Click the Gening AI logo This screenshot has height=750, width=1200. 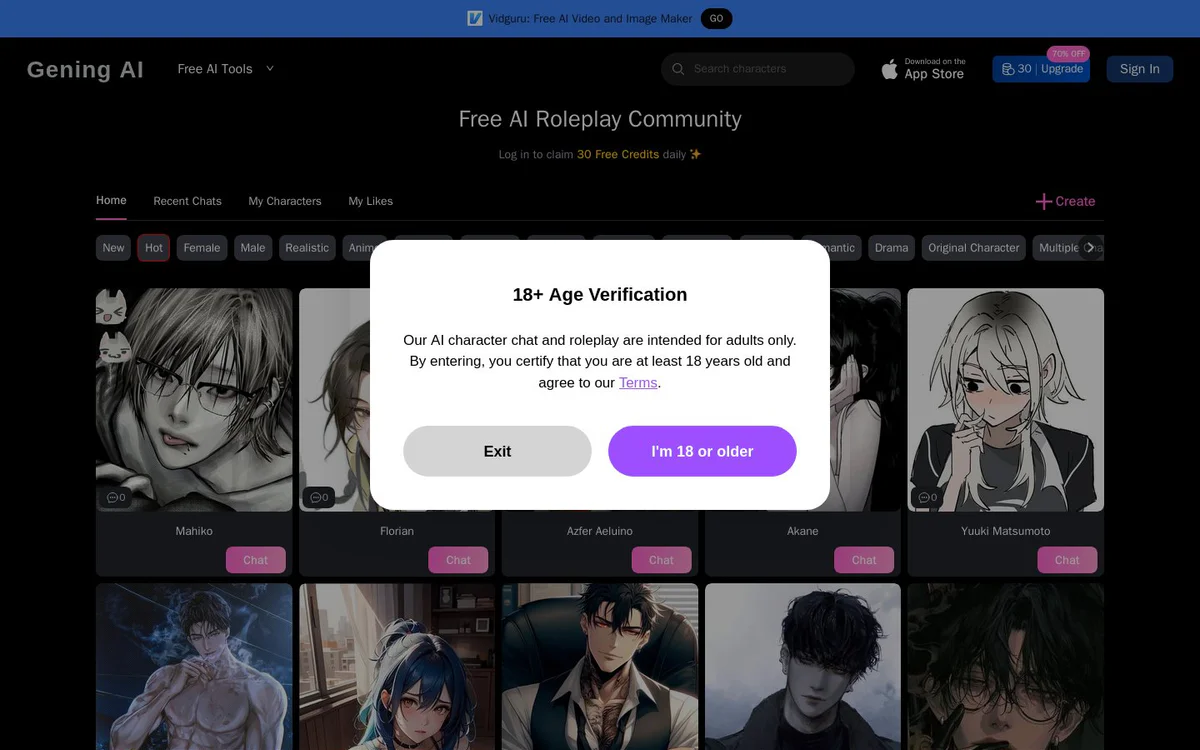pyautogui.click(x=85, y=69)
